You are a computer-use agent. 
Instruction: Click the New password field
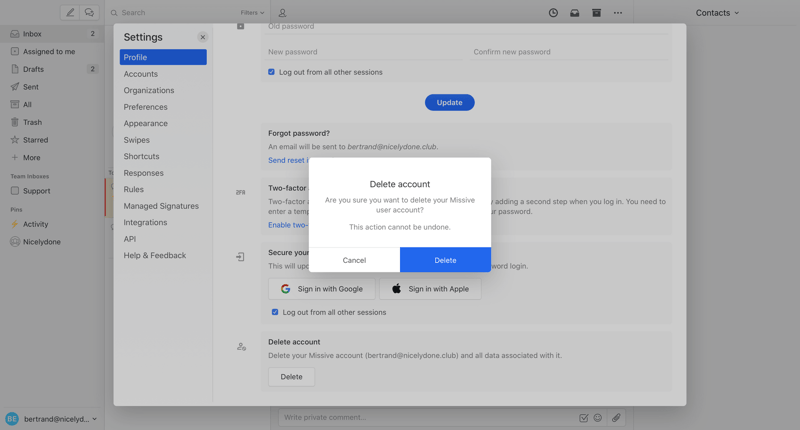(x=364, y=52)
